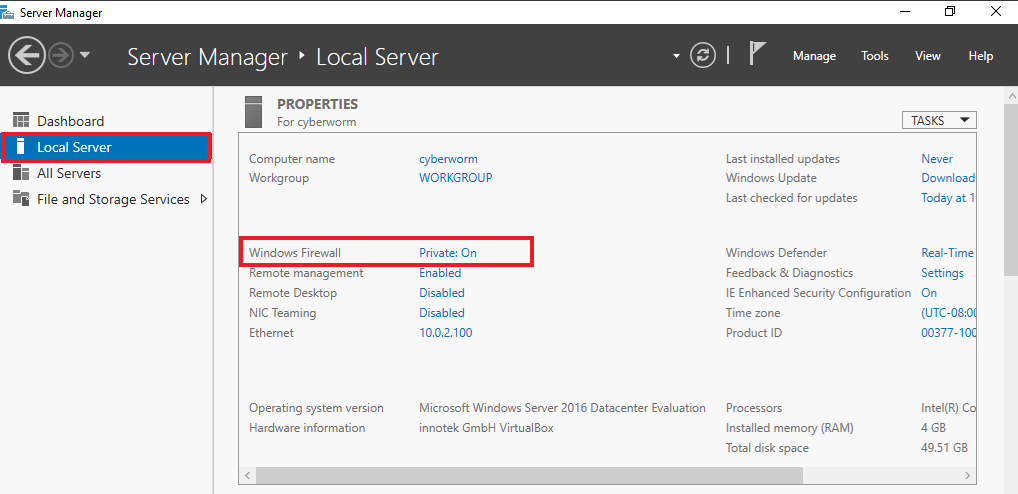Open the Tools menu
1018x494 pixels.
click(x=875, y=56)
